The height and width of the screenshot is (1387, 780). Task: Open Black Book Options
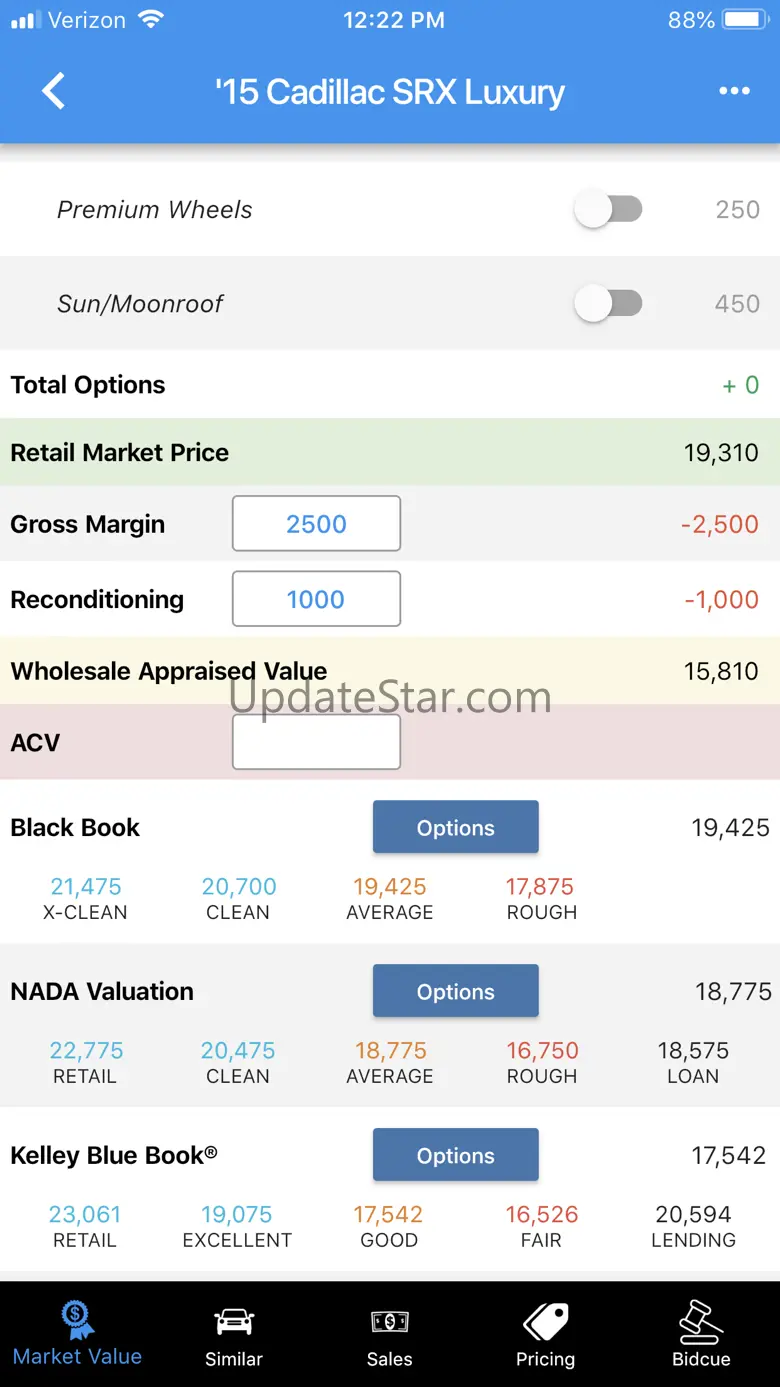coord(456,827)
